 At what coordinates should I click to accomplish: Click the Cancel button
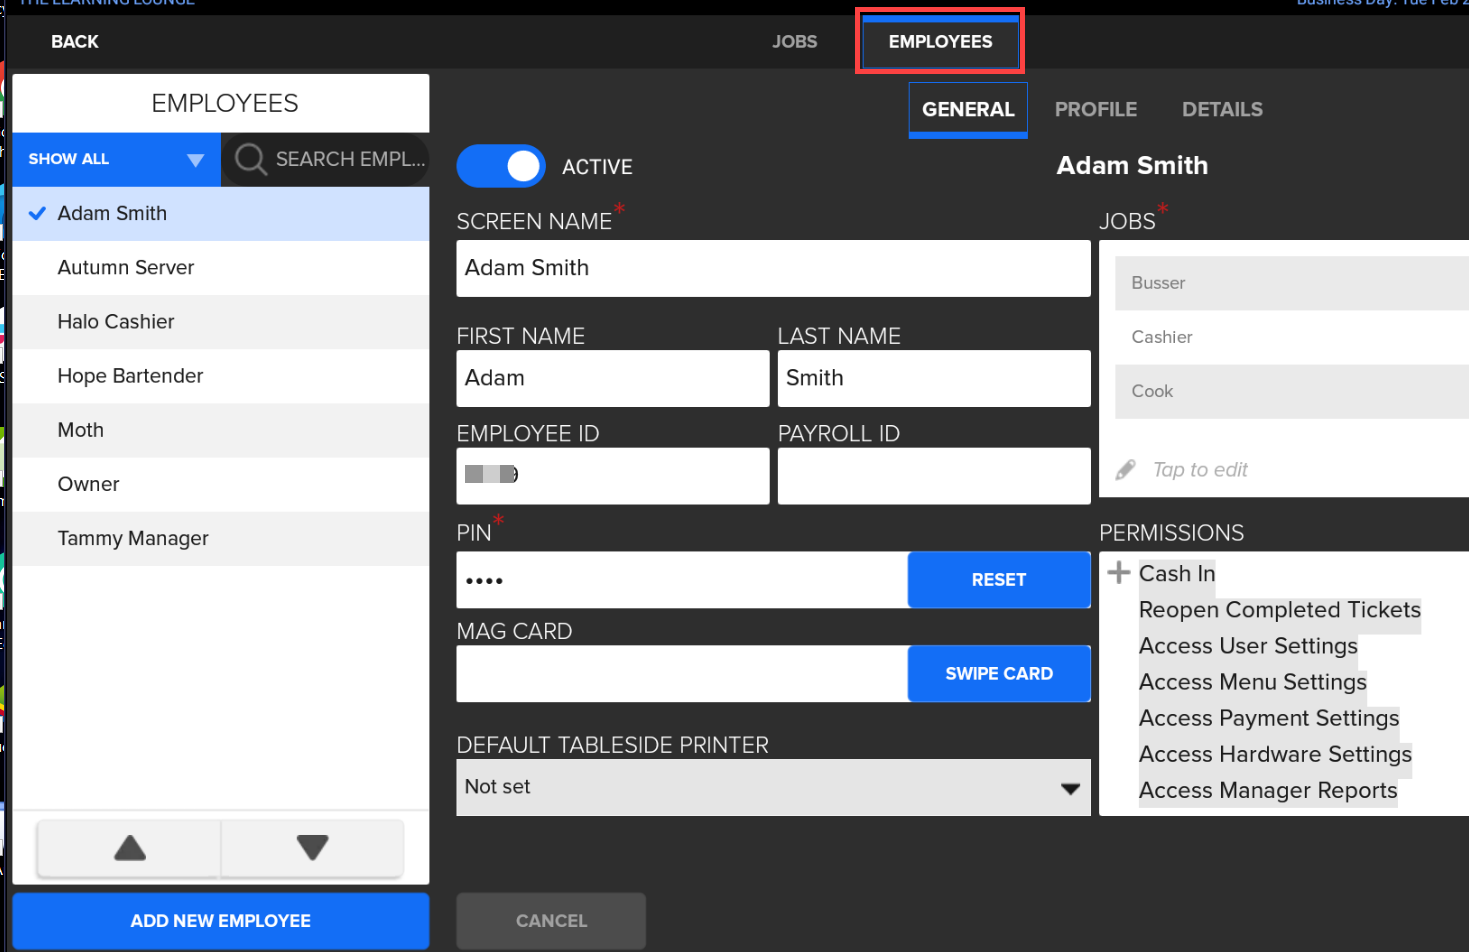tap(551, 921)
